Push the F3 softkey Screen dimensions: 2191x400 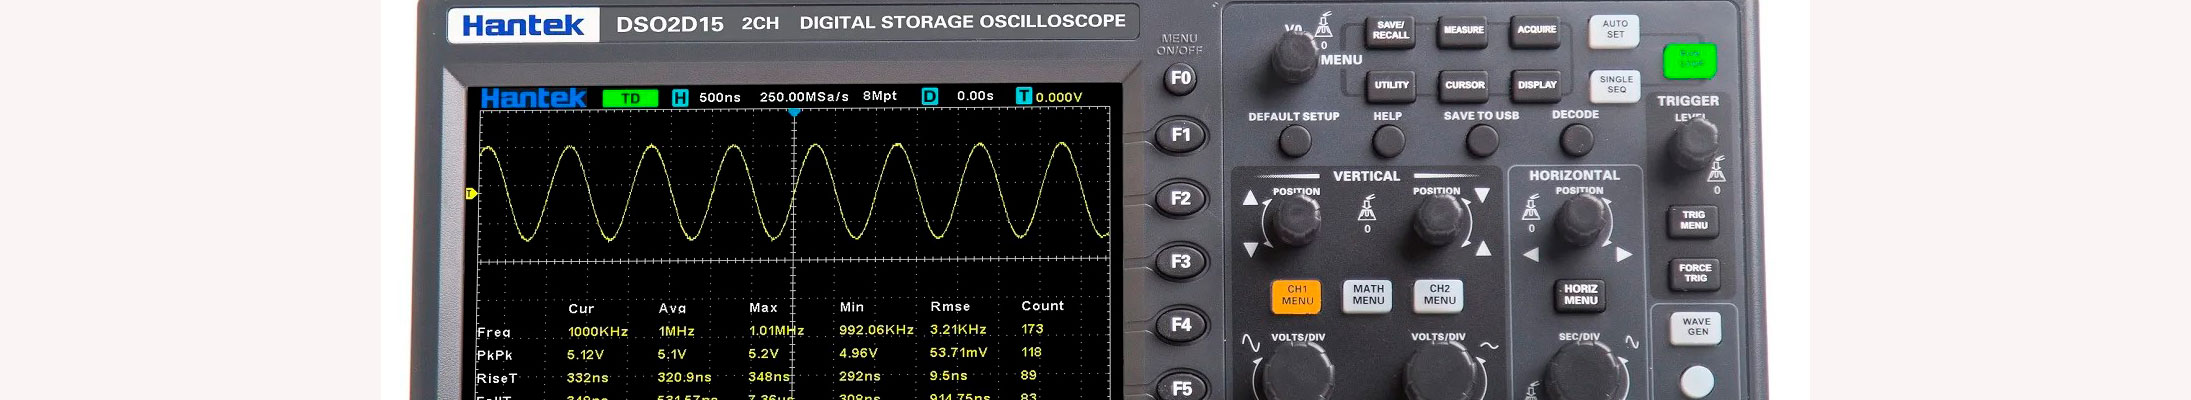coord(1180,262)
